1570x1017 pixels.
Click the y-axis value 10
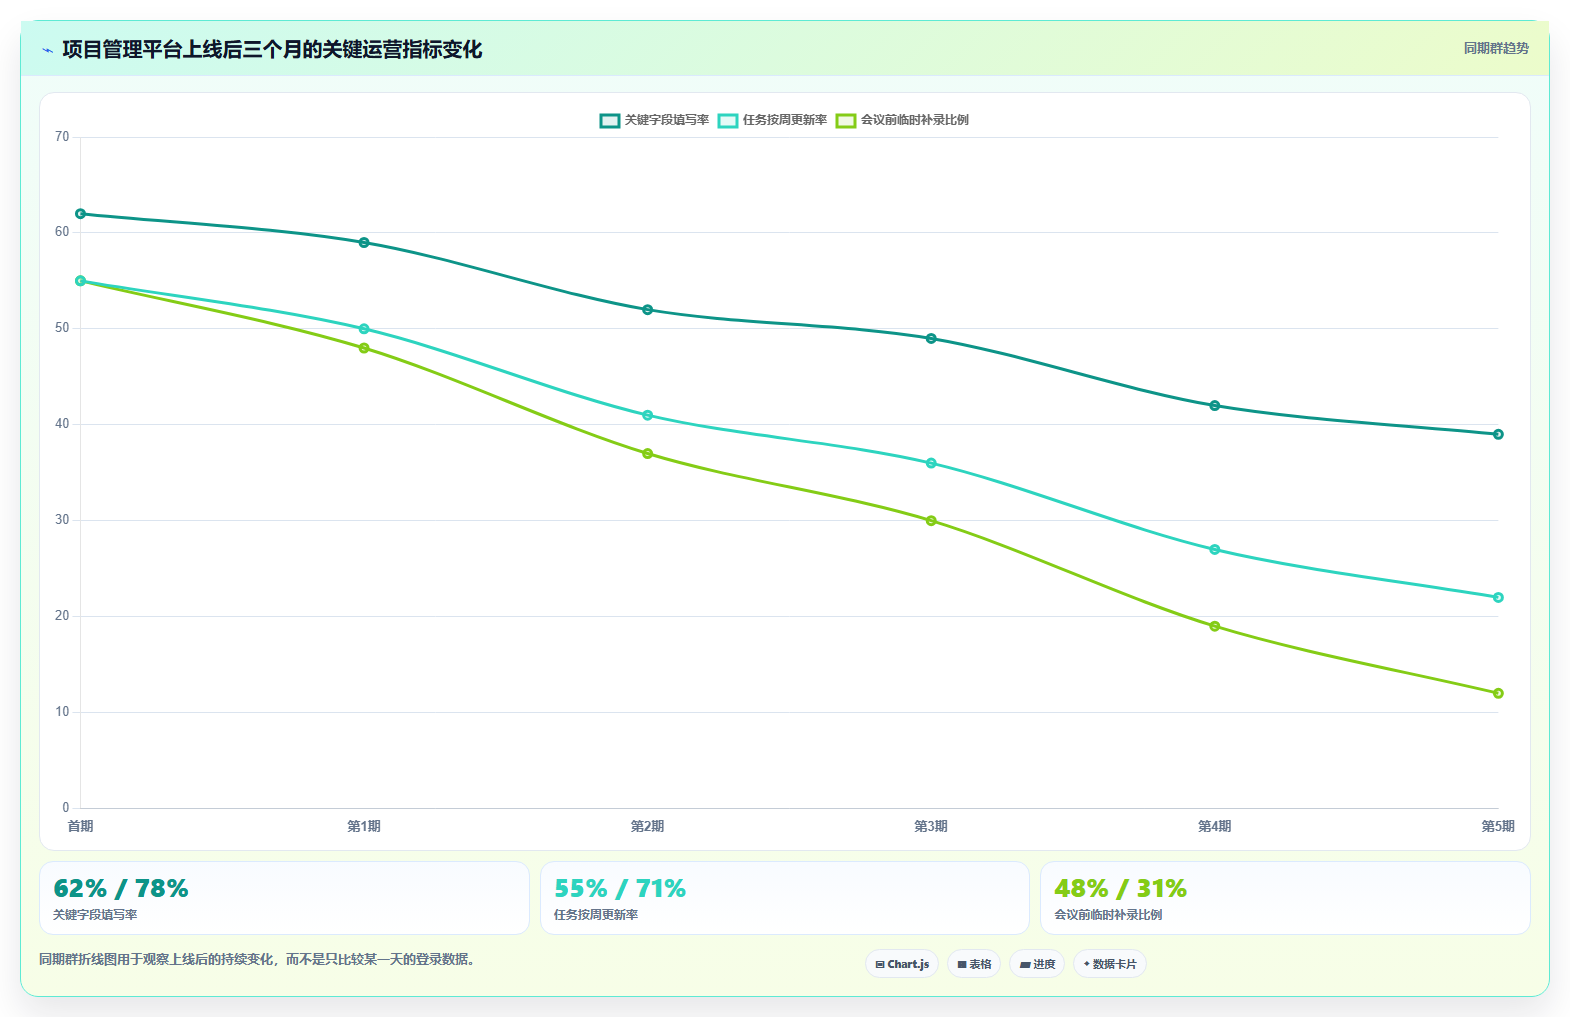point(62,712)
